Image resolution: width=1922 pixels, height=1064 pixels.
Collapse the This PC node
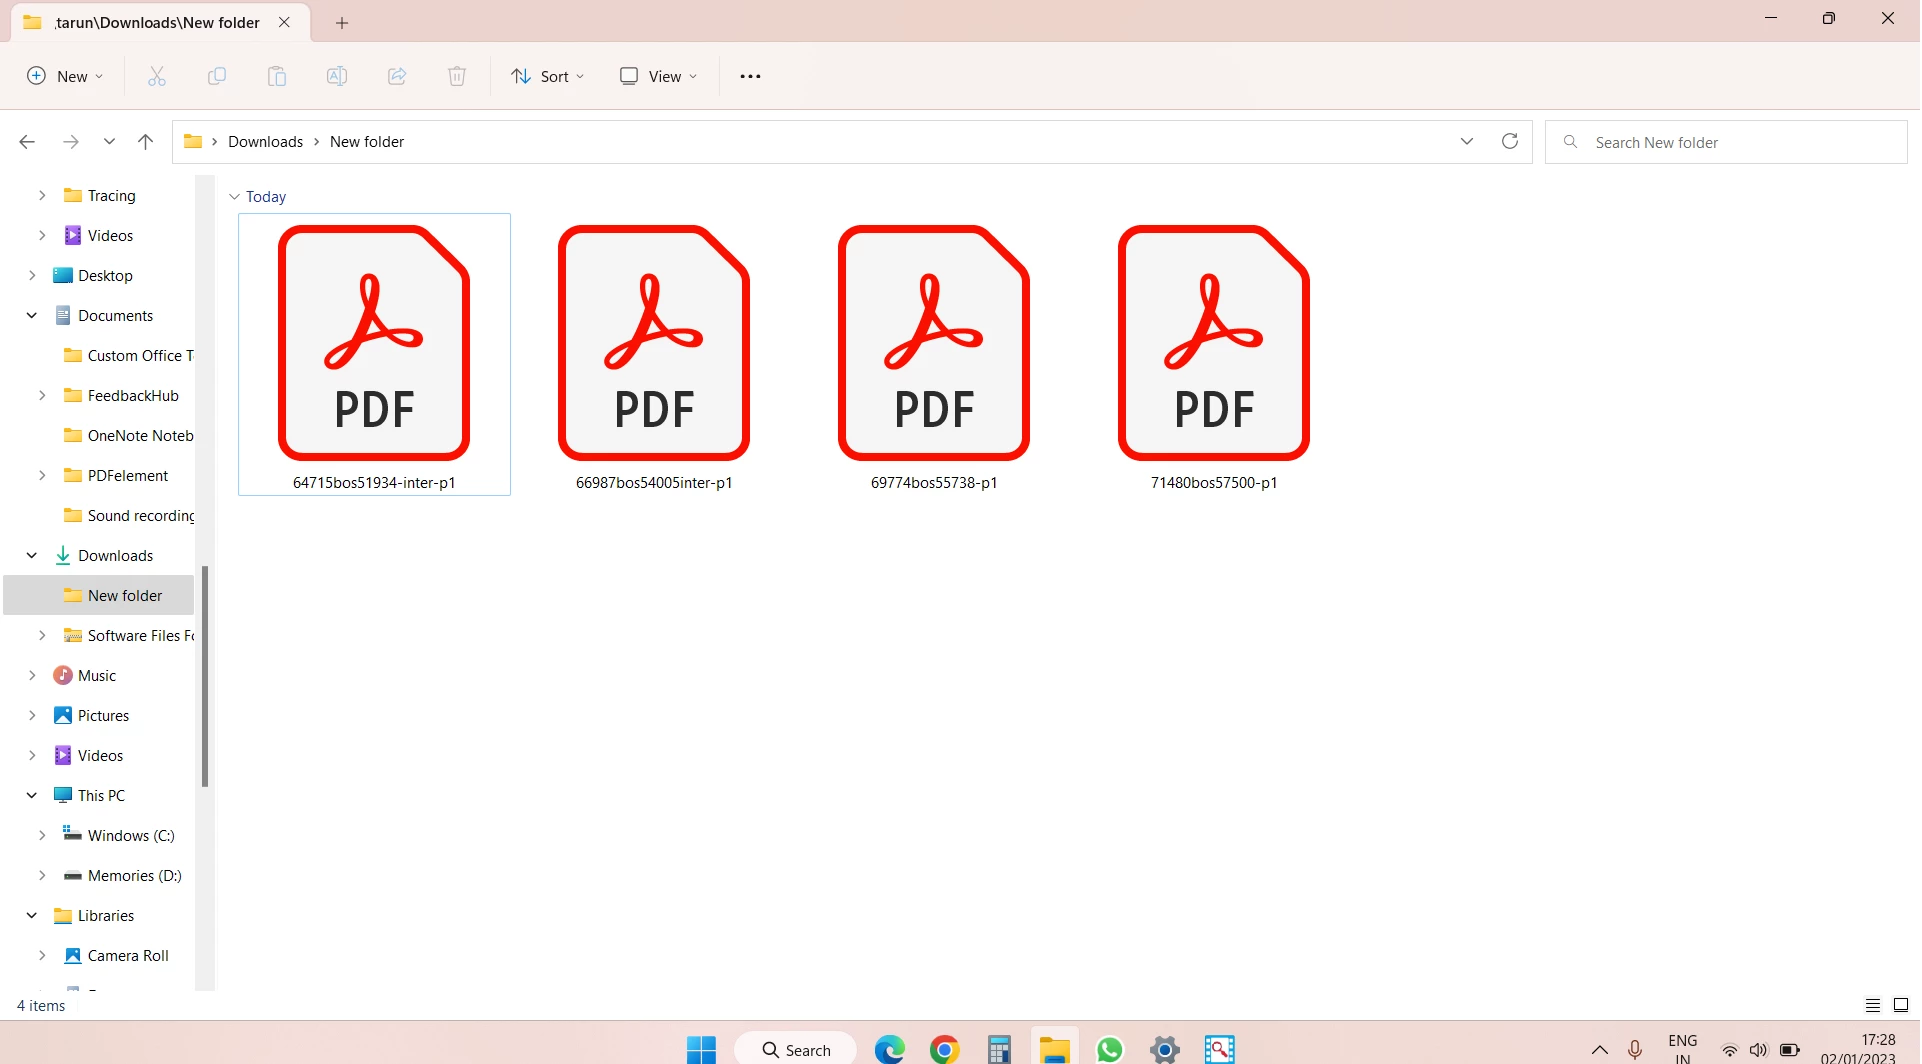pyautogui.click(x=32, y=795)
